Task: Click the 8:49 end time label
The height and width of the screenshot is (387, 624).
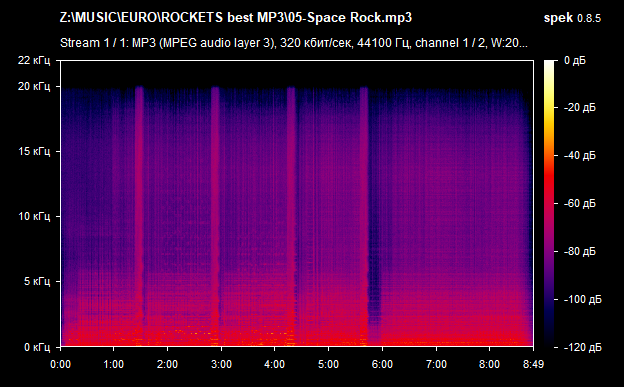Action: pos(533,364)
